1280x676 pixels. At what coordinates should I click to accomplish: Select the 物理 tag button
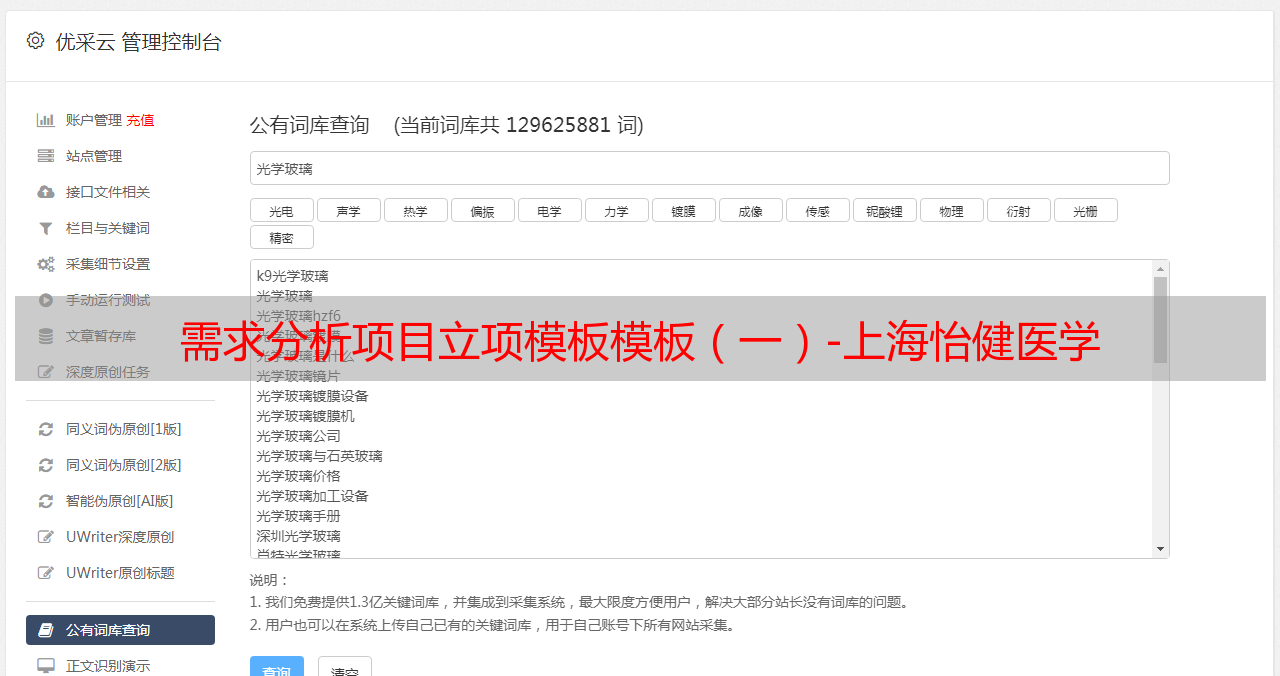pos(952,210)
